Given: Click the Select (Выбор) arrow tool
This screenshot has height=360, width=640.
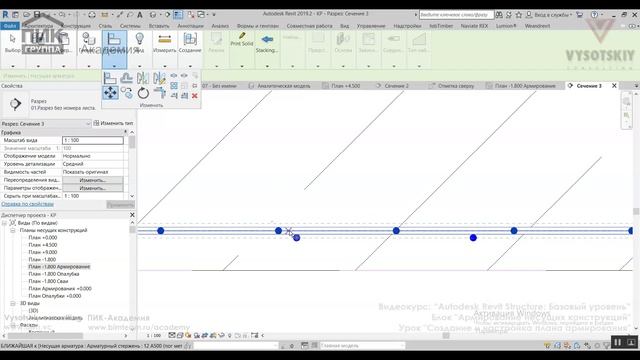Looking at the screenshot, I should tap(13, 43).
